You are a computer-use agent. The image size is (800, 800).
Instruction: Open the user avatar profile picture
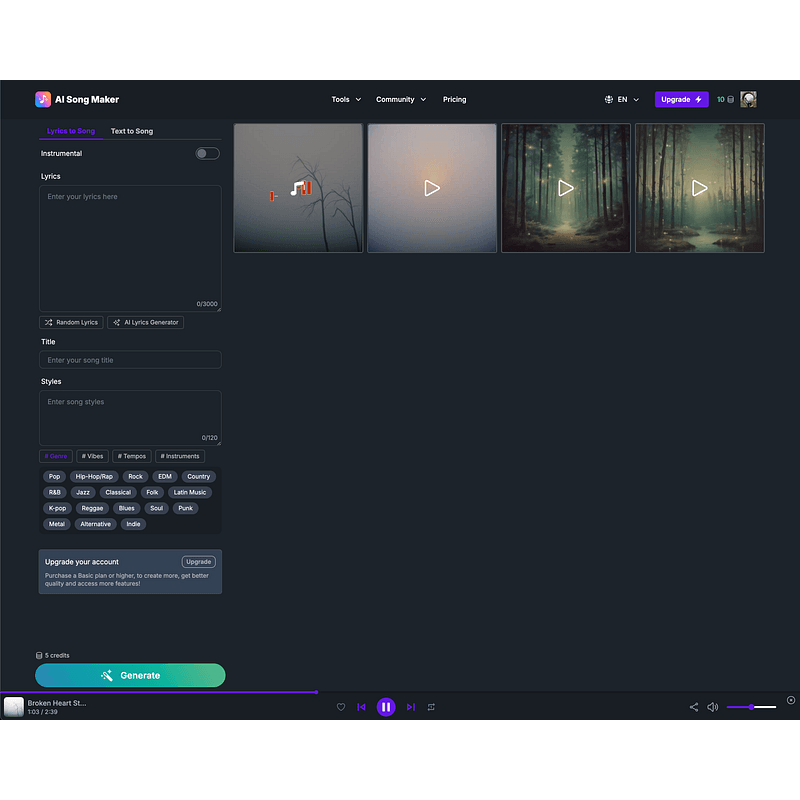[748, 99]
